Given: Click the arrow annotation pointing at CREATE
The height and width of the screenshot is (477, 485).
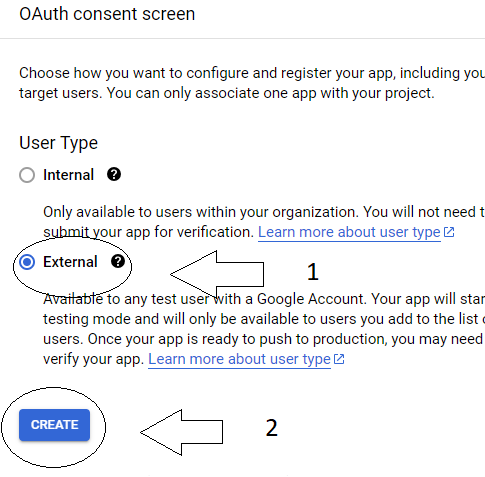Looking at the screenshot, I should (182, 432).
